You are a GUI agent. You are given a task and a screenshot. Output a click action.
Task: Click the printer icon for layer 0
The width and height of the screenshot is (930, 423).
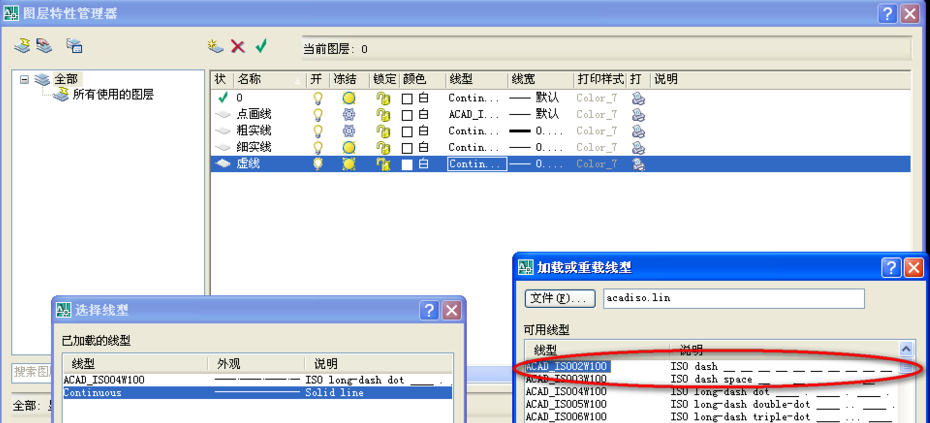click(x=638, y=99)
